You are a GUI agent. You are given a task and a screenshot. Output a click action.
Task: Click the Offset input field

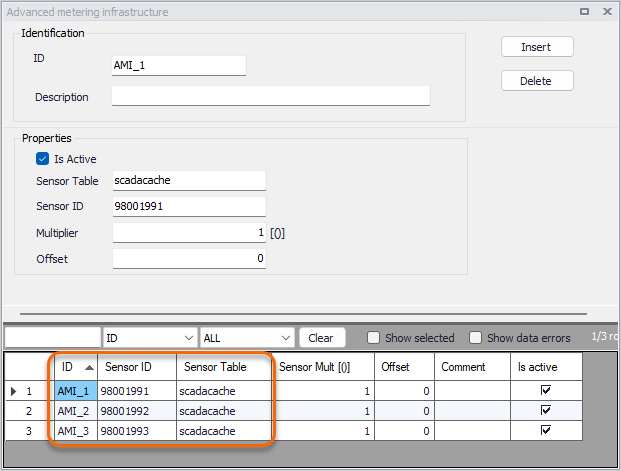189,259
